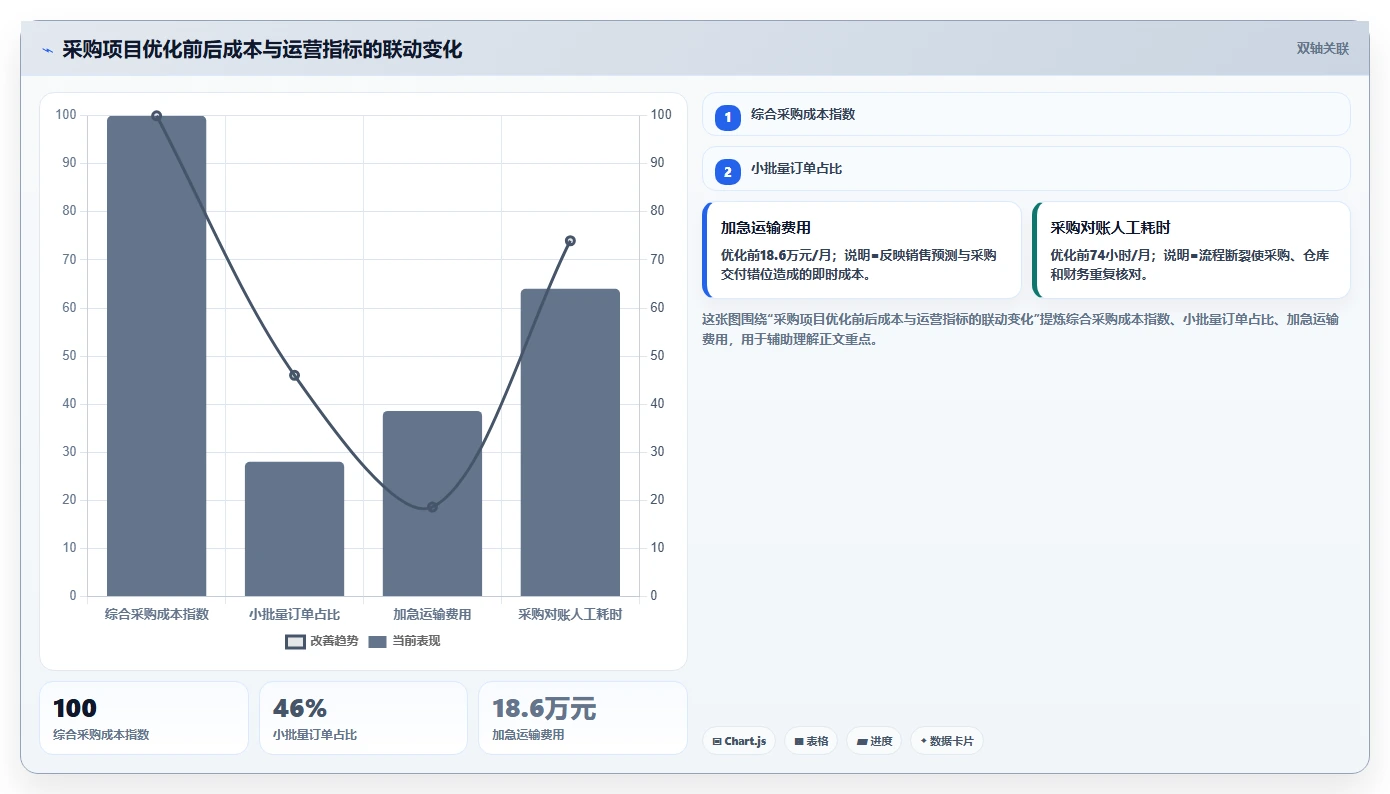Click the x-axis label 采购对账人工耗时
The image size is (1390, 794).
(571, 614)
